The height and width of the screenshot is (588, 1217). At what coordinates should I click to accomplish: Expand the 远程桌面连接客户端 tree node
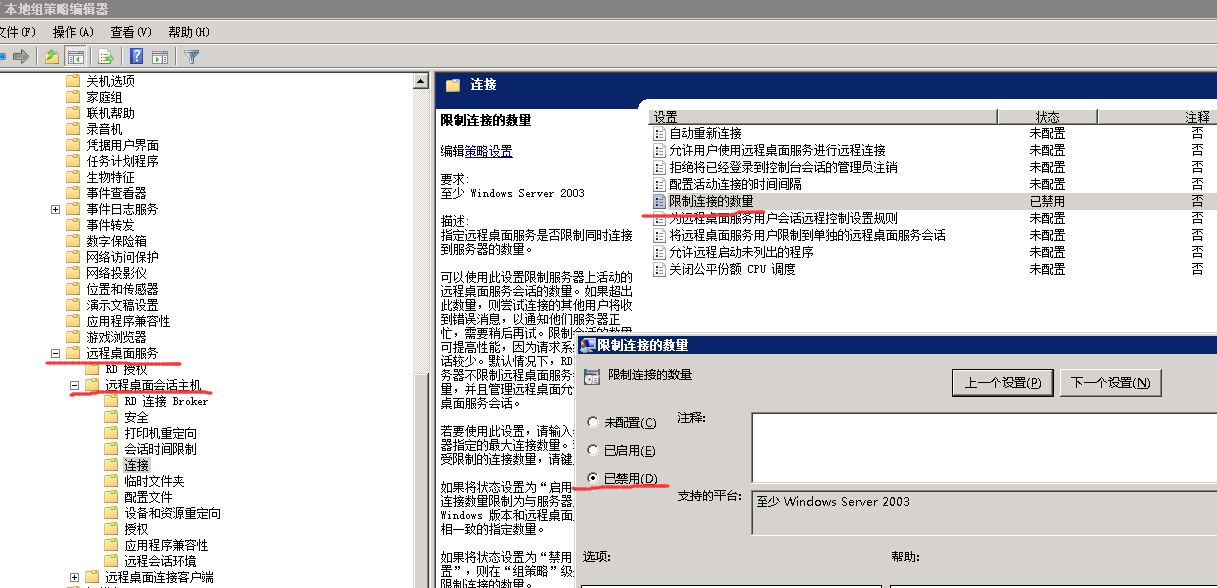(x=74, y=577)
